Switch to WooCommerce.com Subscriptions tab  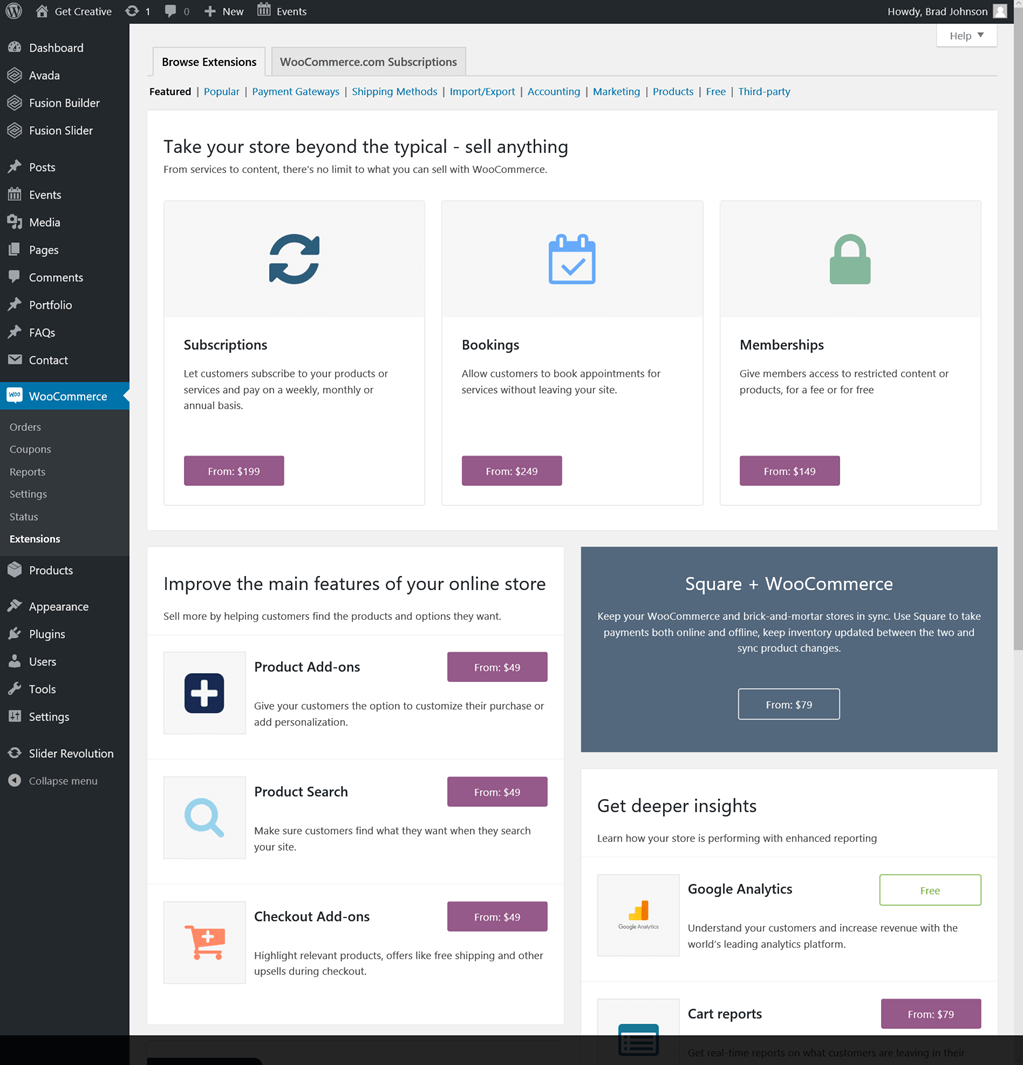pos(368,62)
